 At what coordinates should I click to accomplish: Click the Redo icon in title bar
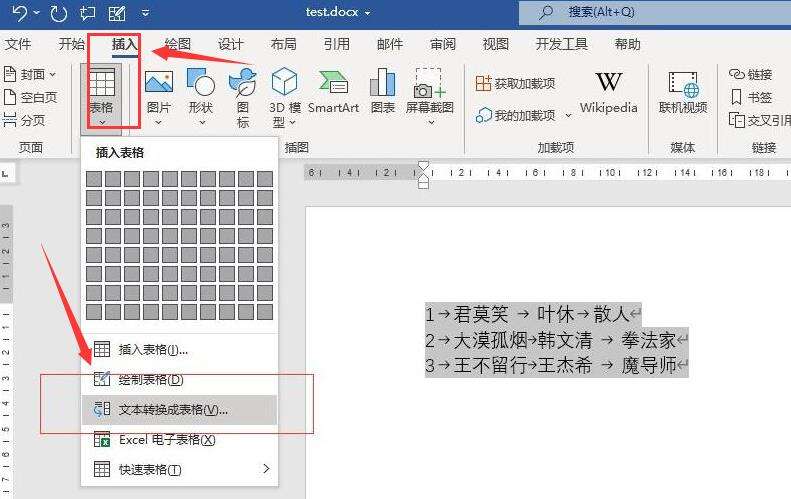[59, 13]
